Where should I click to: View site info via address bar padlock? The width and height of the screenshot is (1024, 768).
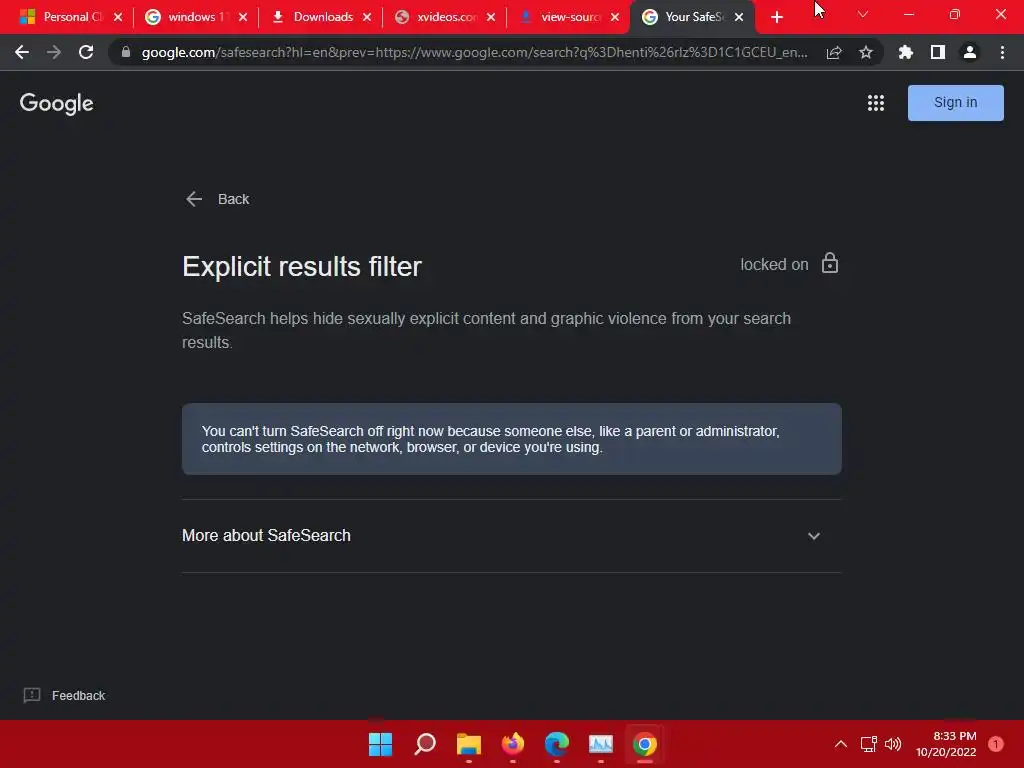[126, 52]
